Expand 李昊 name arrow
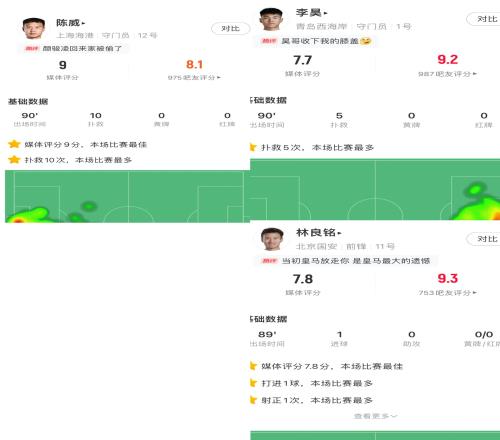 tap(326, 13)
